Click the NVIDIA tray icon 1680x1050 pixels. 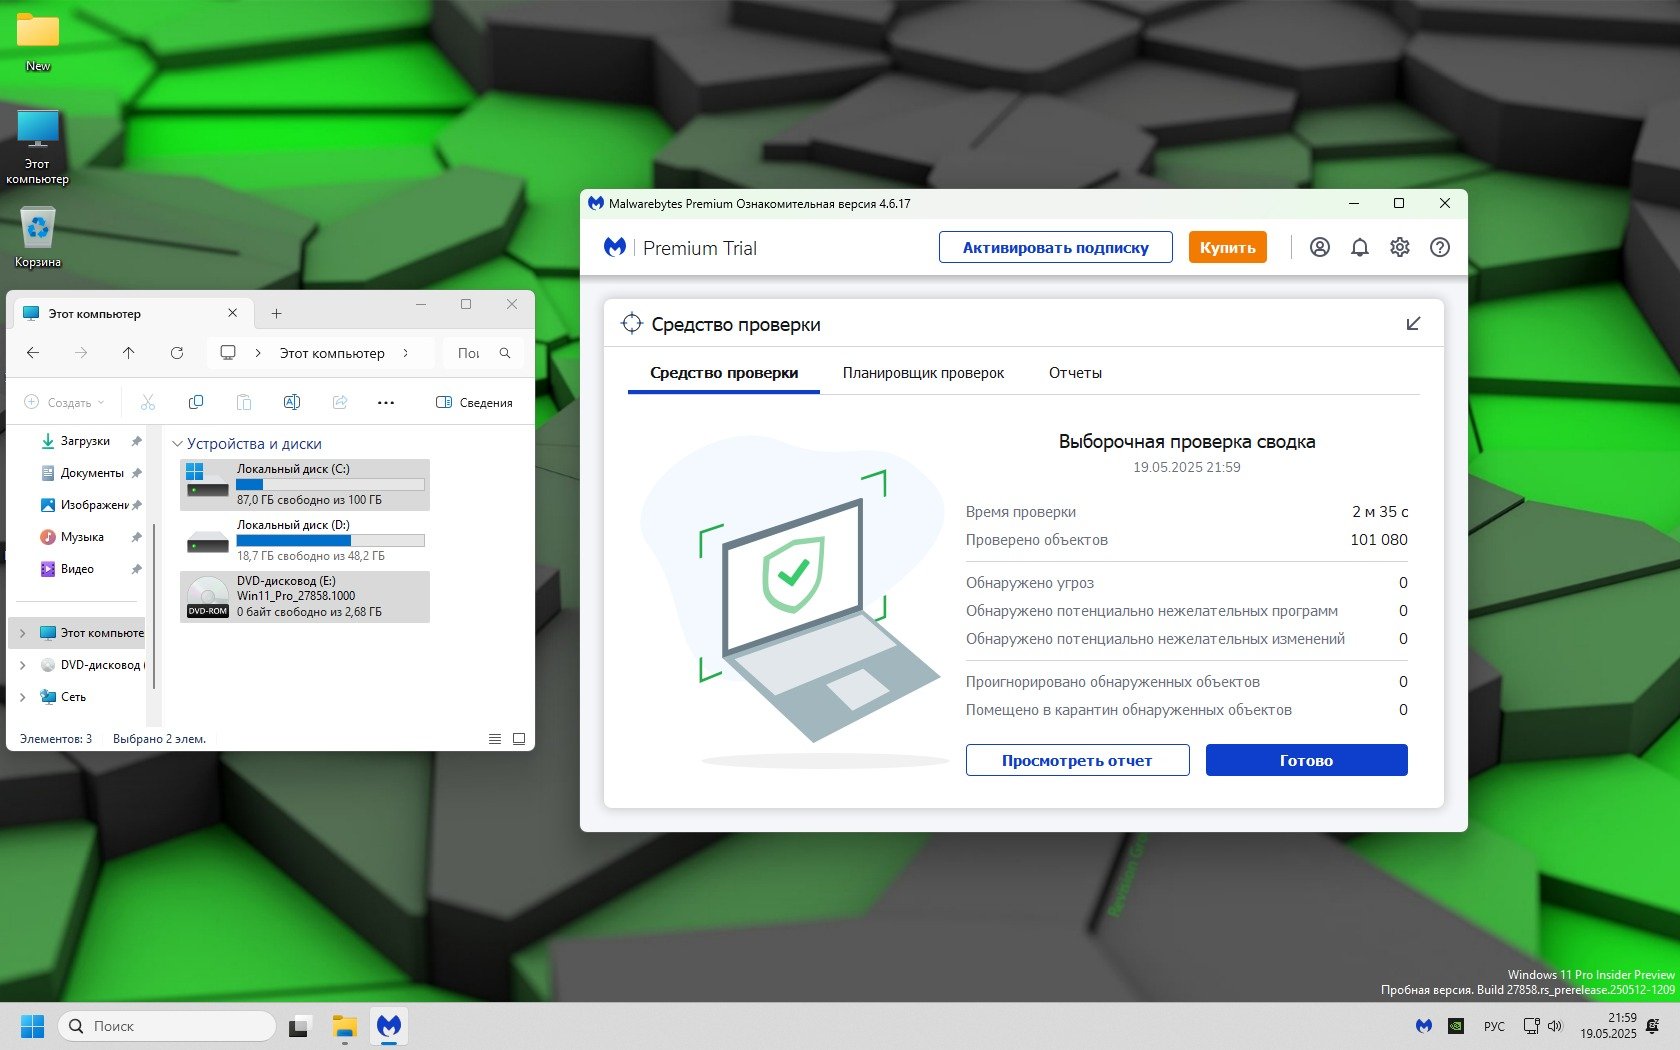pos(1458,1026)
